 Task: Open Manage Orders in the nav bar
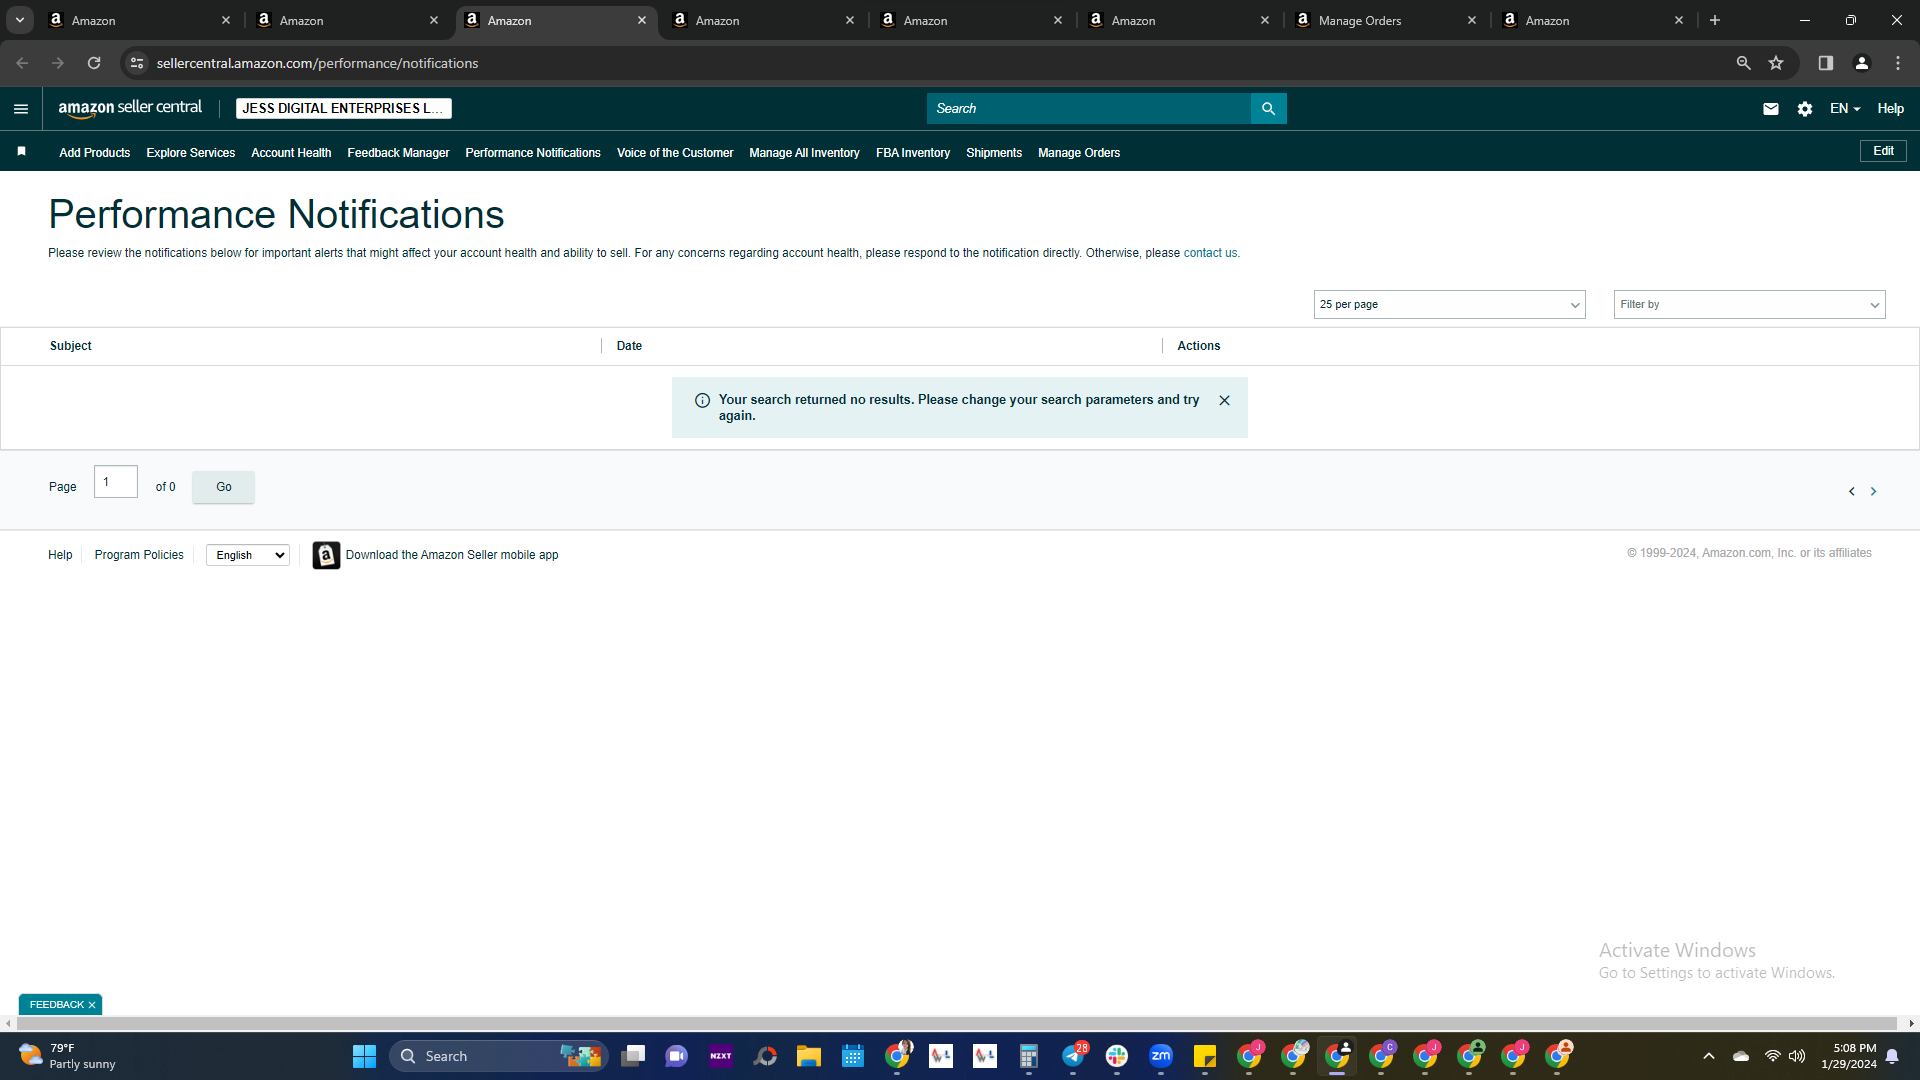(x=1079, y=153)
